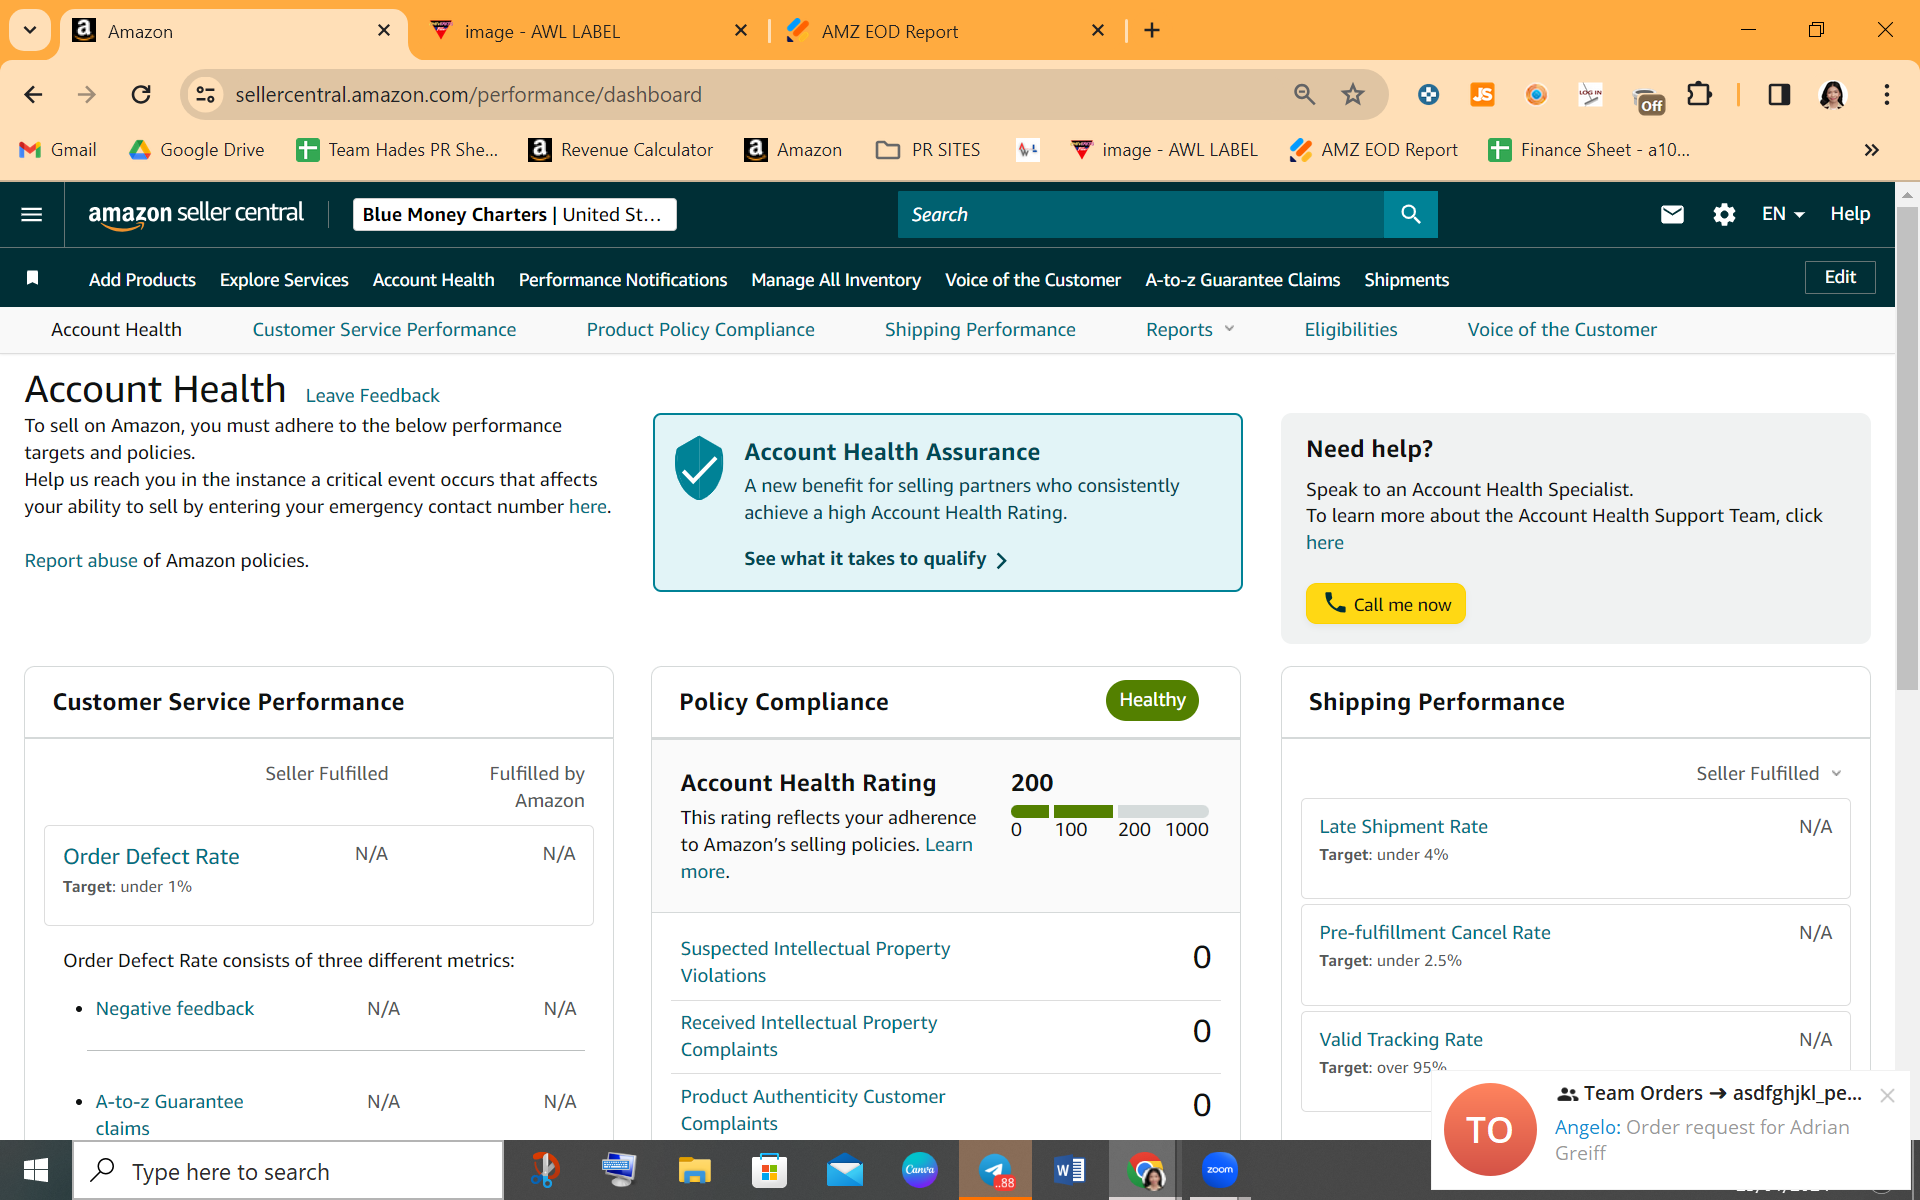Screen dimensions: 1920x1200
Task: Open Chrome's three-dot menu
Action: click(1887, 95)
